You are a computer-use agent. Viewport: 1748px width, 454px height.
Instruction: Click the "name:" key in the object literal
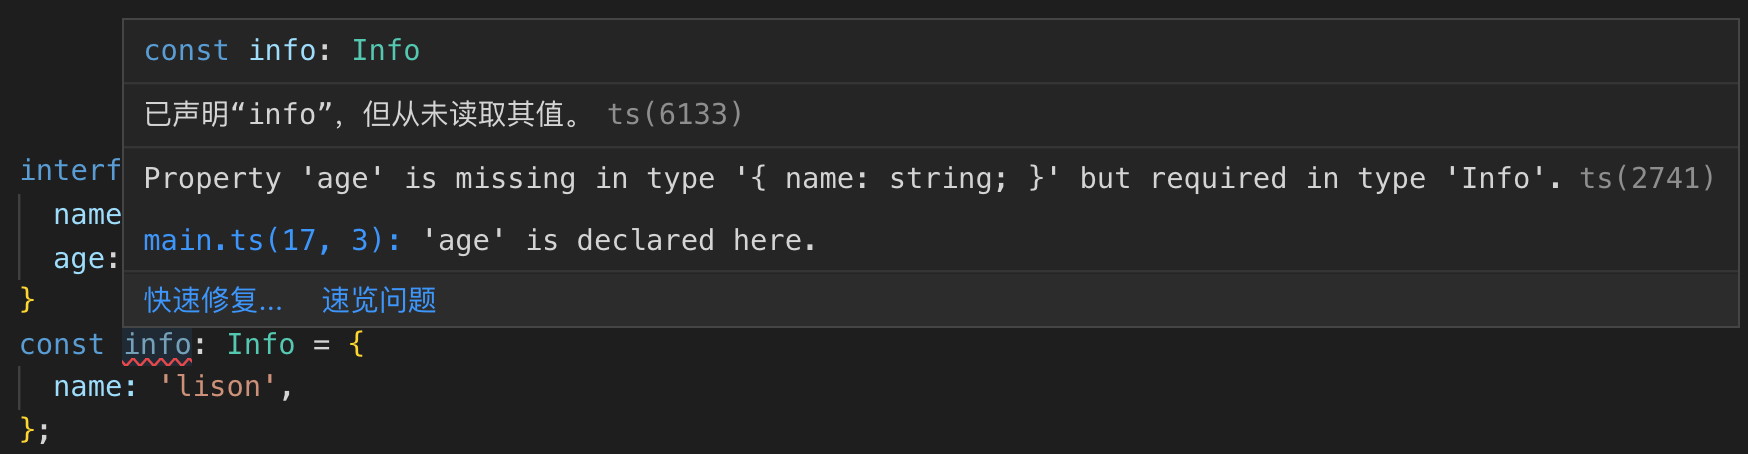tap(94, 387)
